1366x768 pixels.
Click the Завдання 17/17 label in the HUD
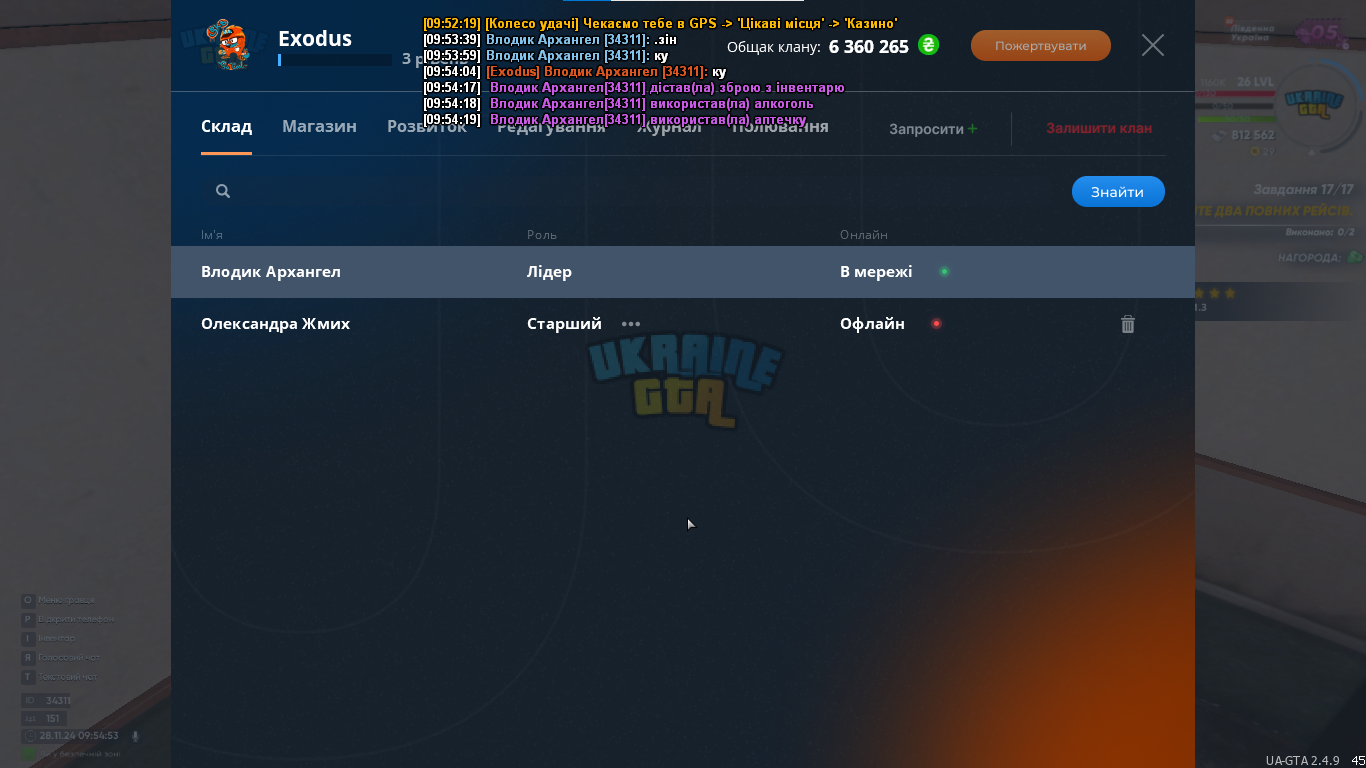tap(1303, 189)
